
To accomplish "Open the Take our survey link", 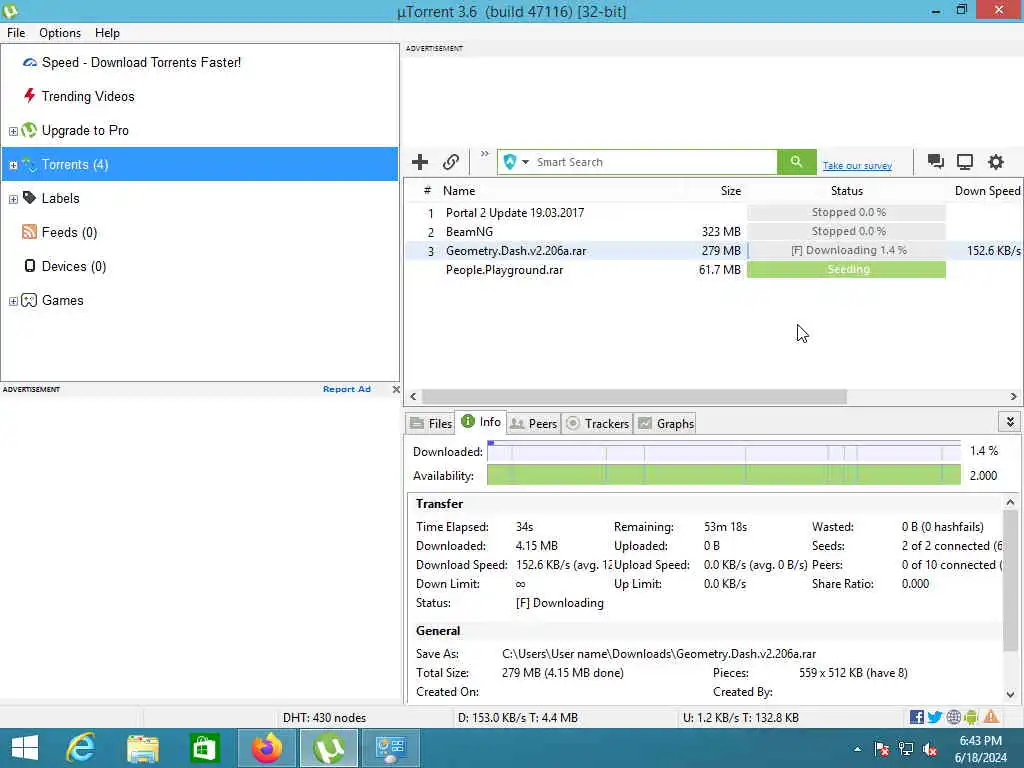I will point(857,166).
